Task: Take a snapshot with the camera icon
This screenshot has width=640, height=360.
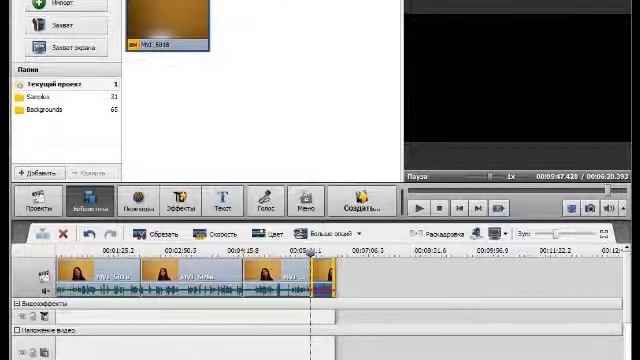Action: (x=590, y=209)
